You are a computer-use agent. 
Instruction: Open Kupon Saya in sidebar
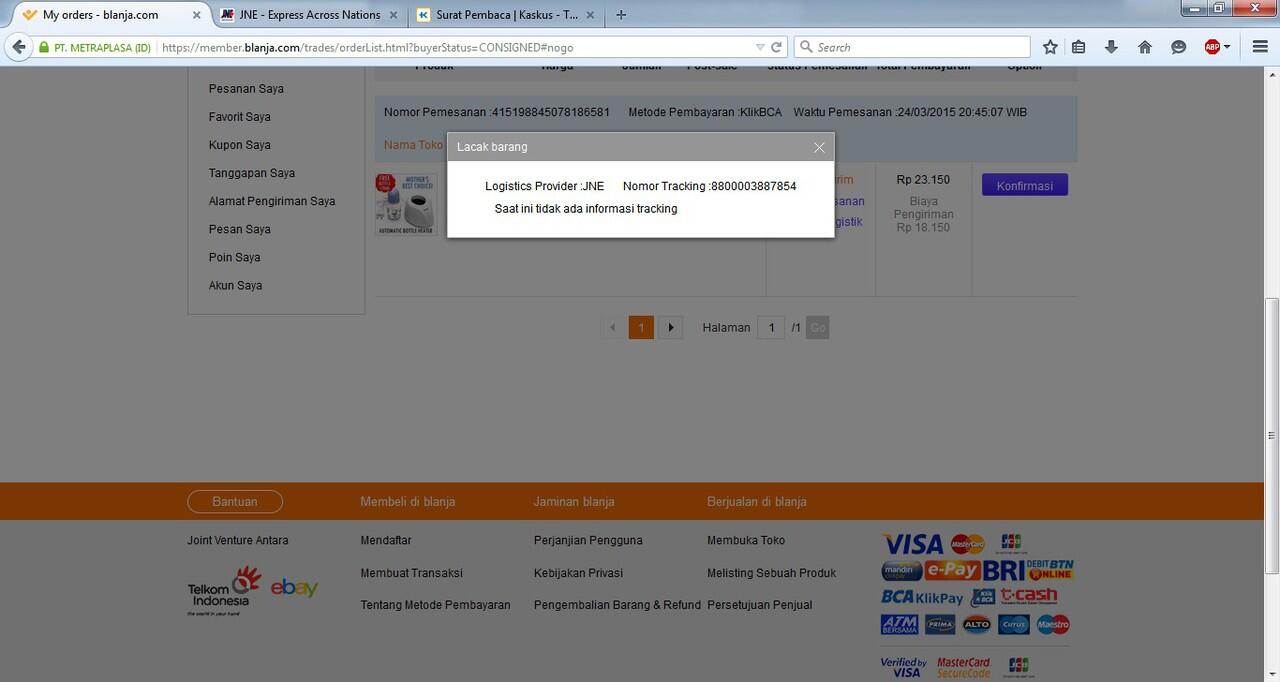point(240,145)
